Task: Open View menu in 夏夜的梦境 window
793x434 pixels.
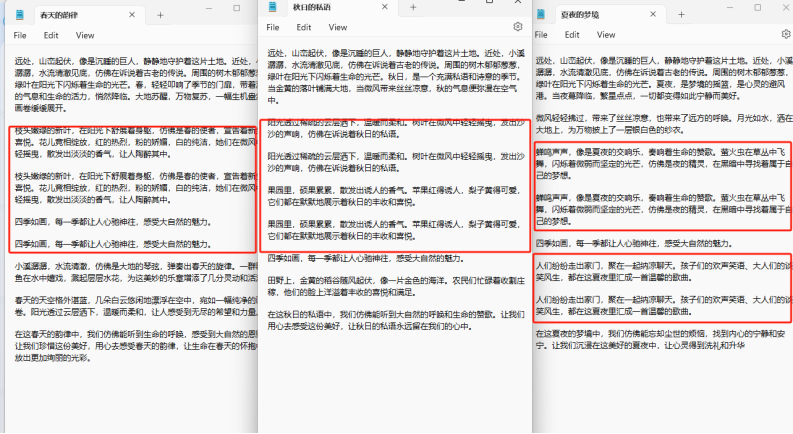Action: click(x=606, y=35)
